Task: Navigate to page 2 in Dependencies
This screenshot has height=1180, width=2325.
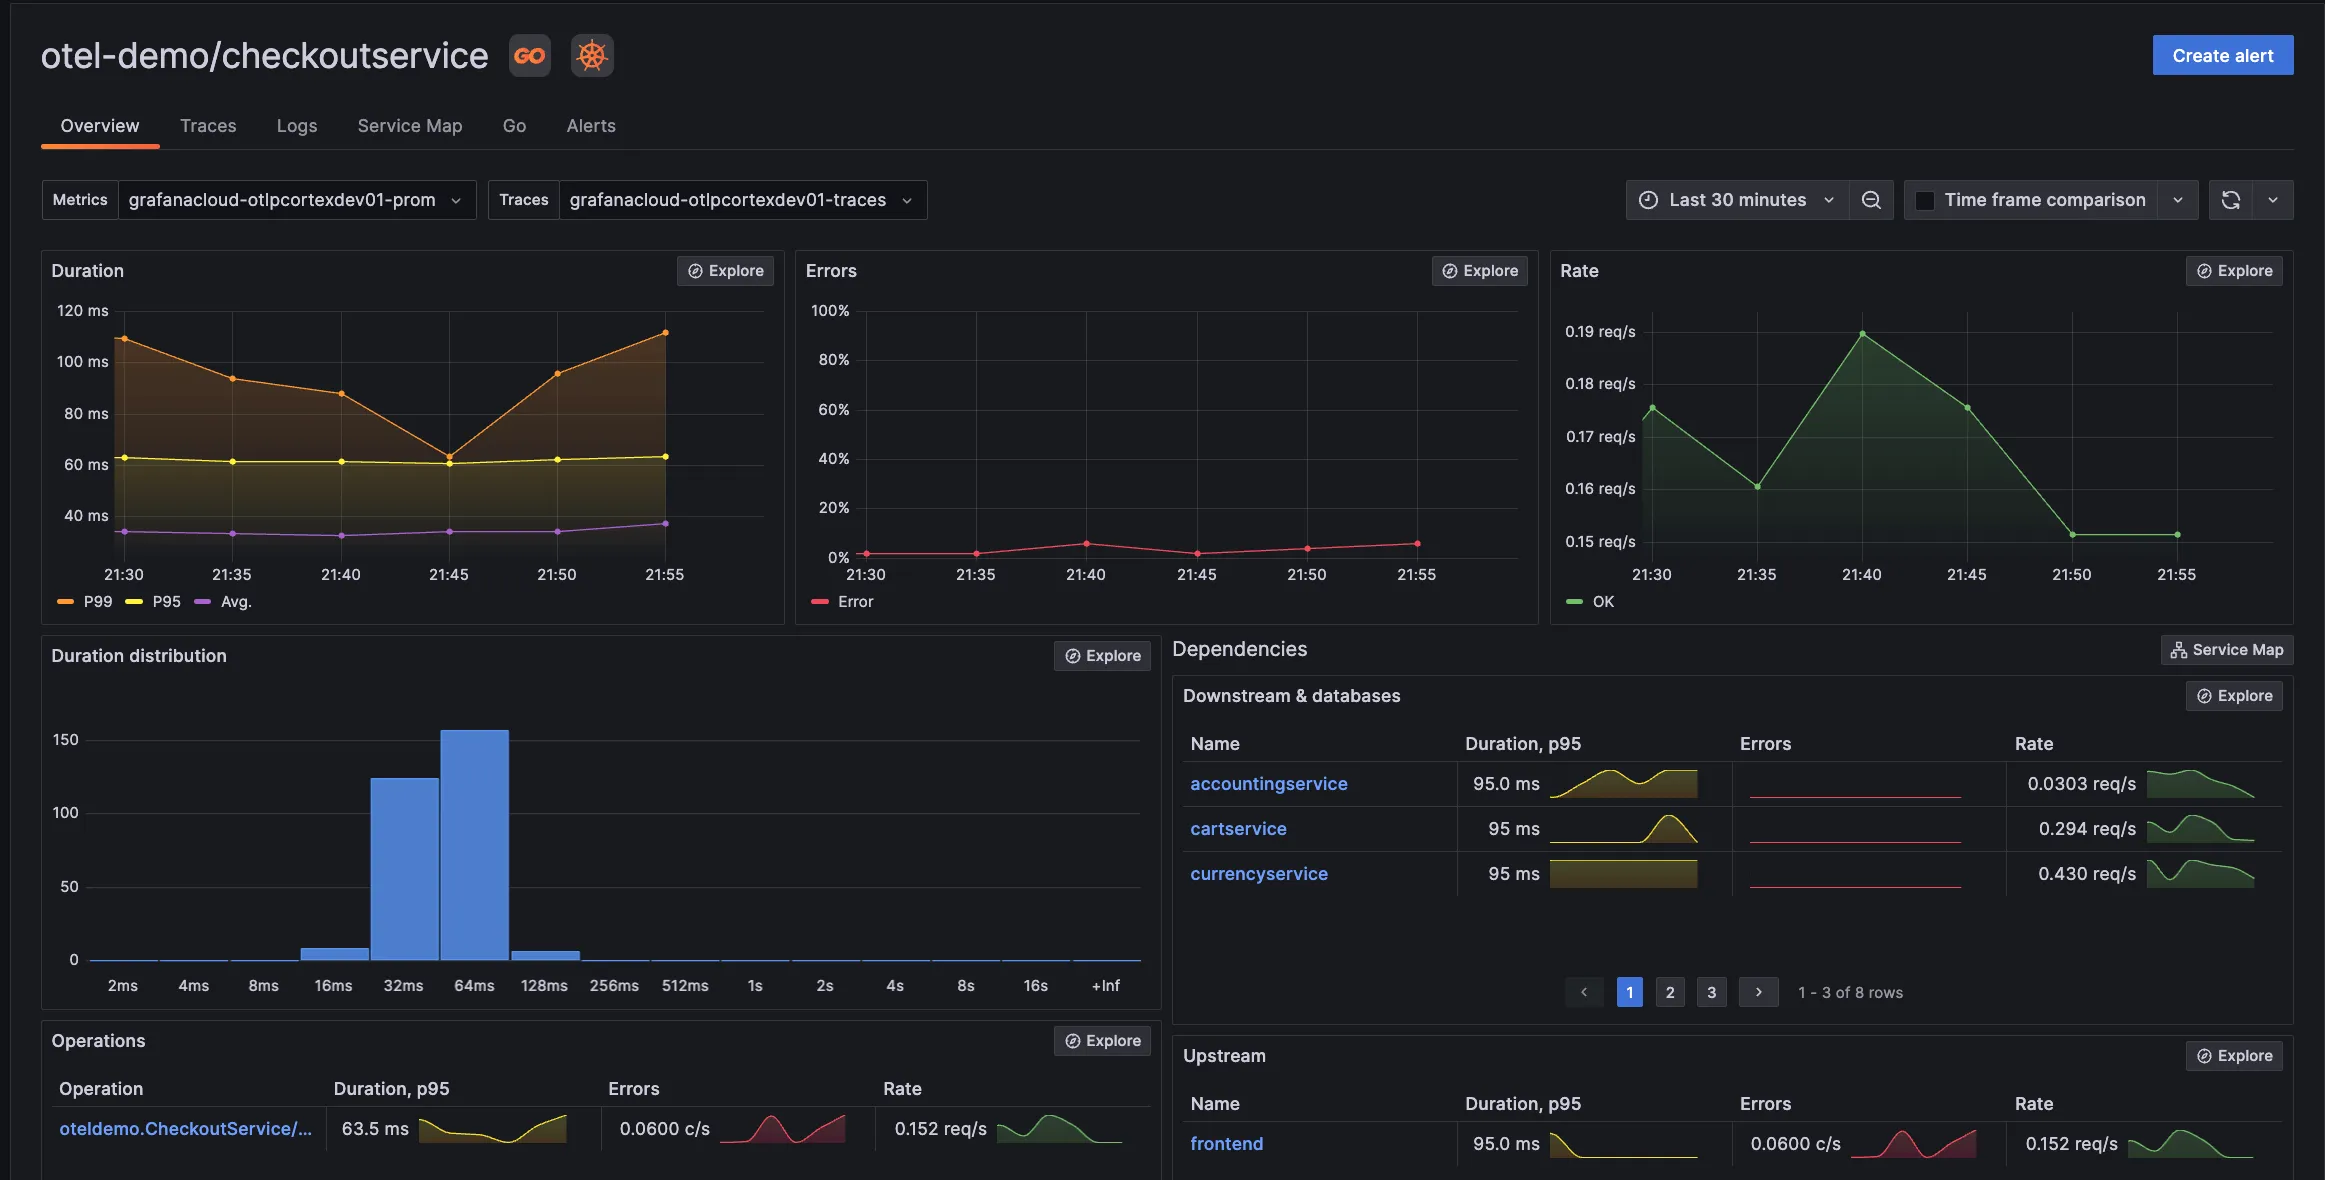Action: pyautogui.click(x=1670, y=992)
